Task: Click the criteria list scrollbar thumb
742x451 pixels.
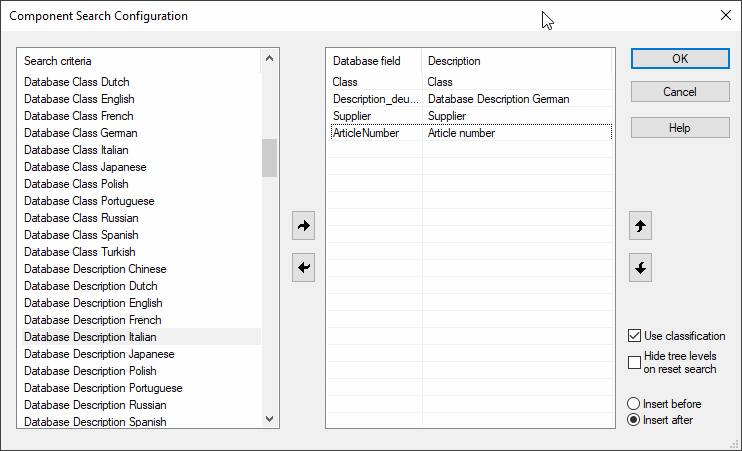Action: pos(270,158)
